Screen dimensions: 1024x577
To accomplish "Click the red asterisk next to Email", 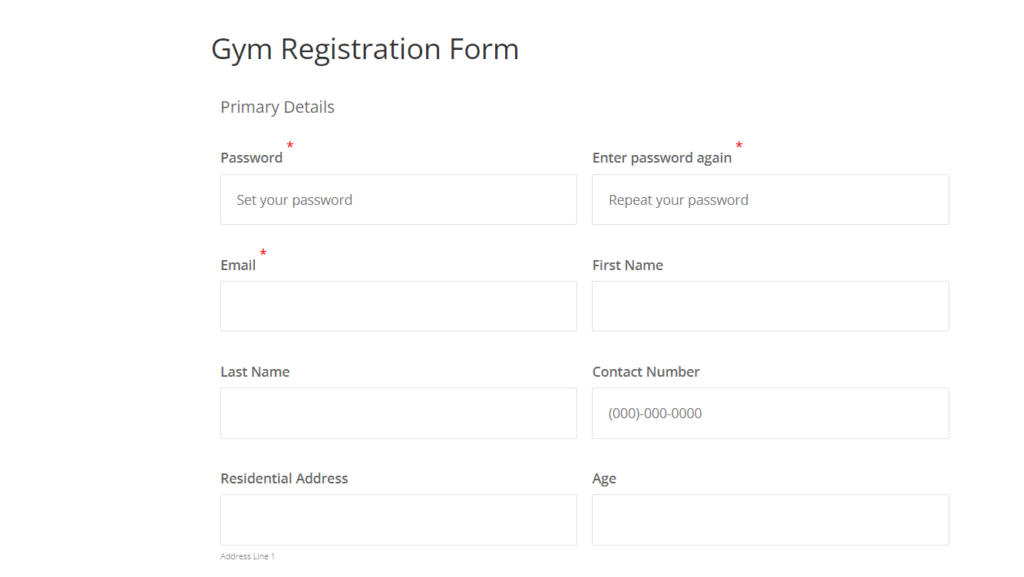I will coord(262,254).
